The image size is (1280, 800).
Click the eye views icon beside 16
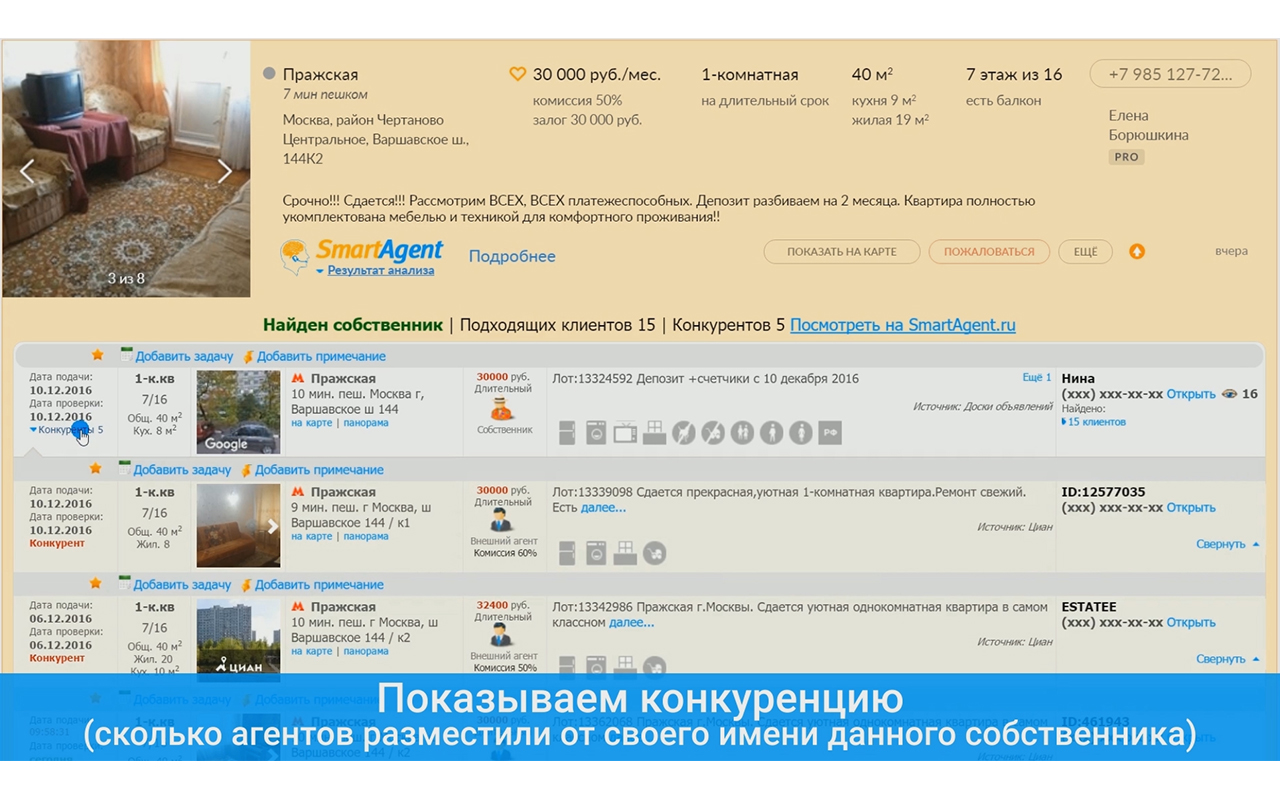tap(1229, 394)
